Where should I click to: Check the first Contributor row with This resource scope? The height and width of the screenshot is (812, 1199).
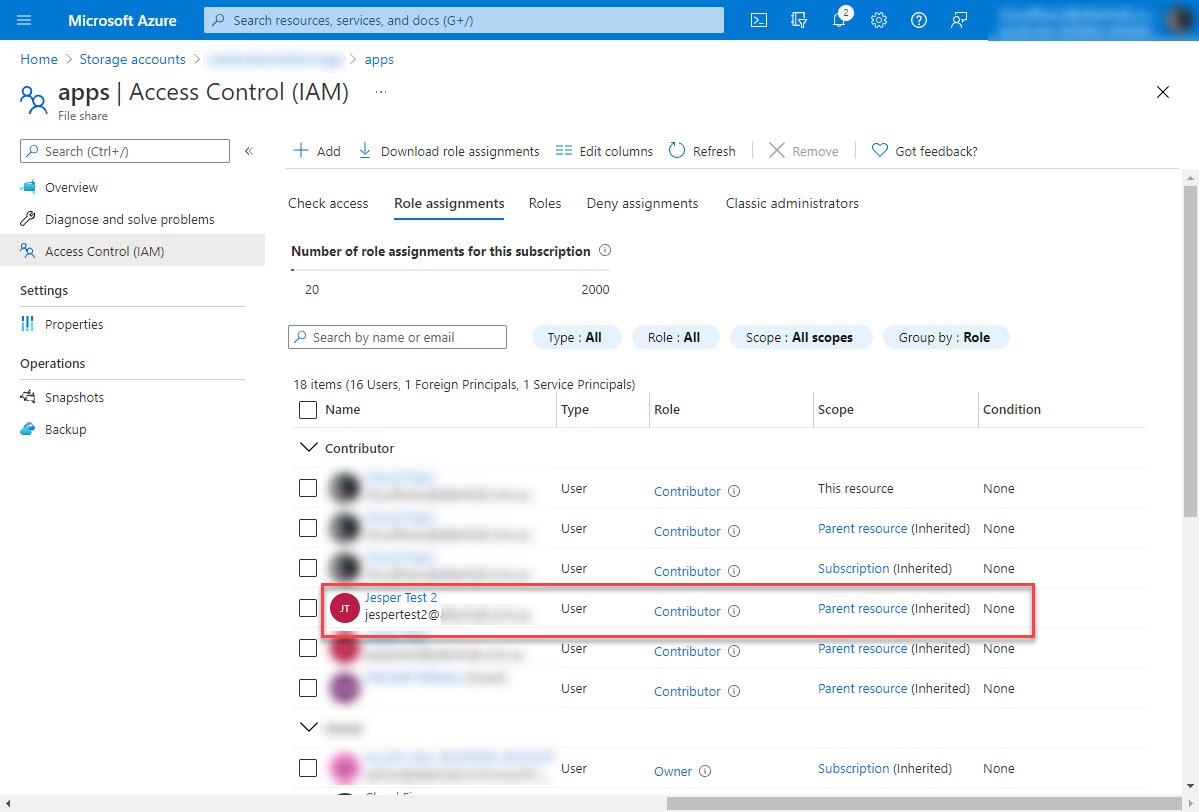coord(308,488)
